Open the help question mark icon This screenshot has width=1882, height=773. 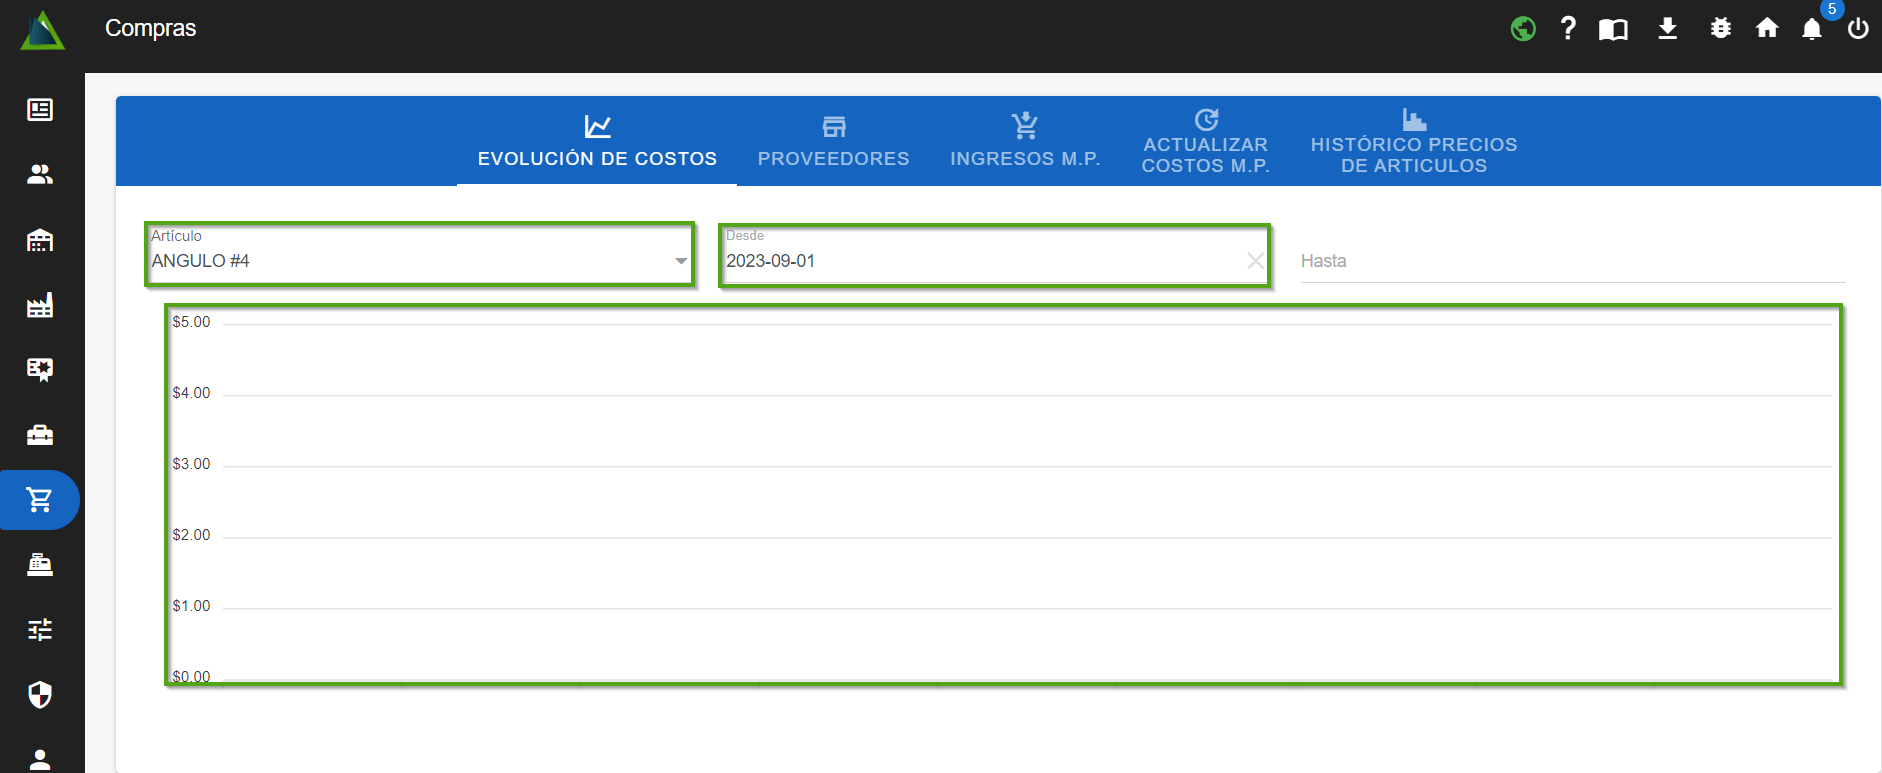1568,29
